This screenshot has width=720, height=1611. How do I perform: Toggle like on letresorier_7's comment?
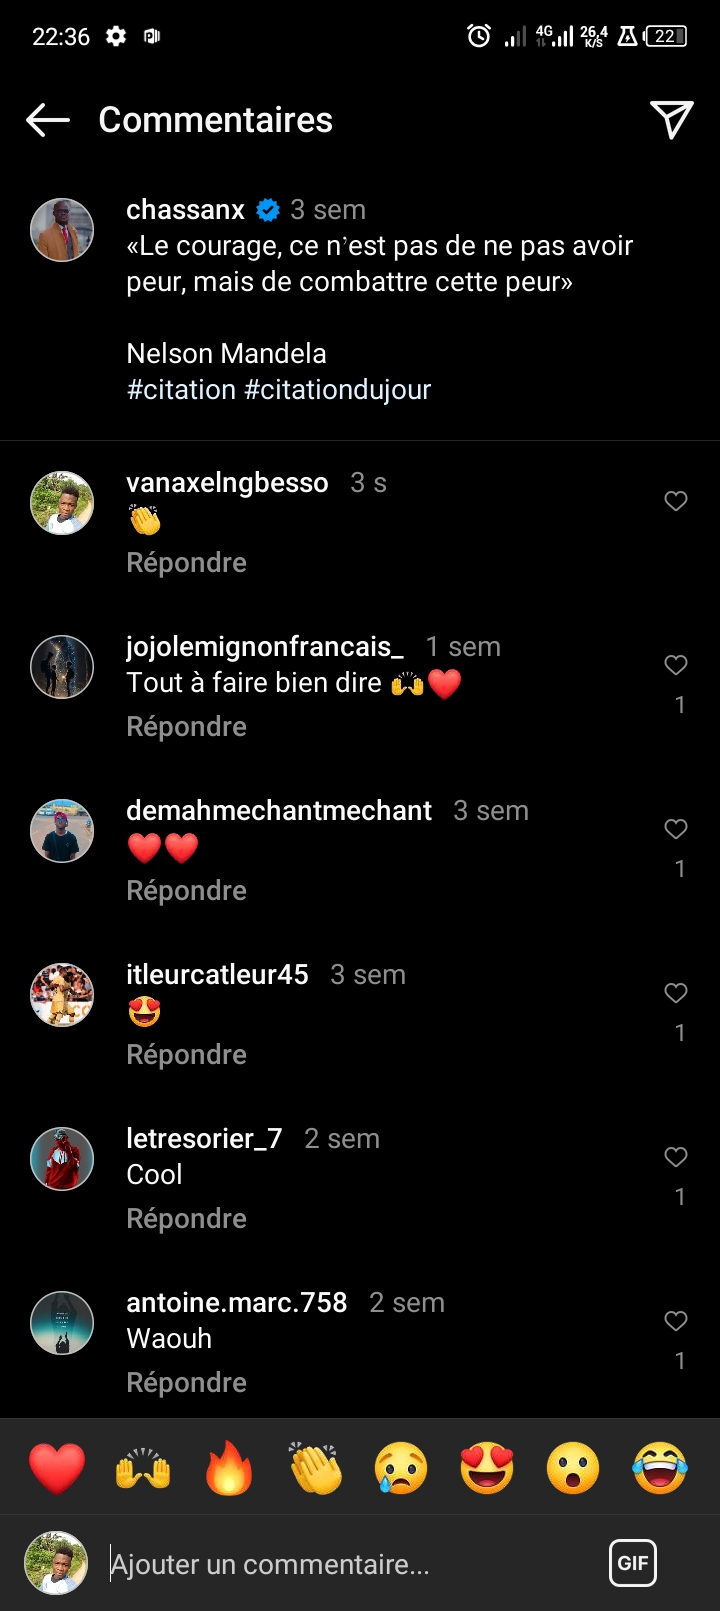676,1157
